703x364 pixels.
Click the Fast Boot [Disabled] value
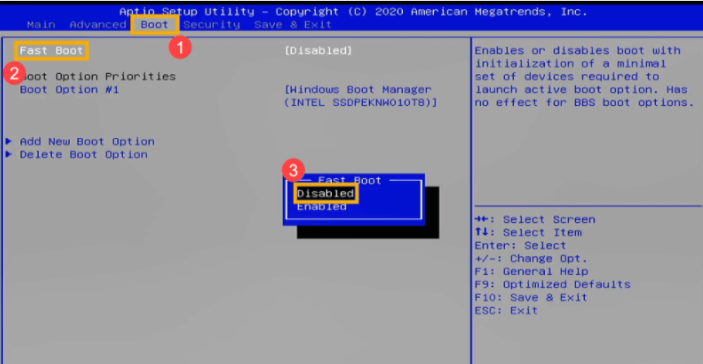pos(318,51)
